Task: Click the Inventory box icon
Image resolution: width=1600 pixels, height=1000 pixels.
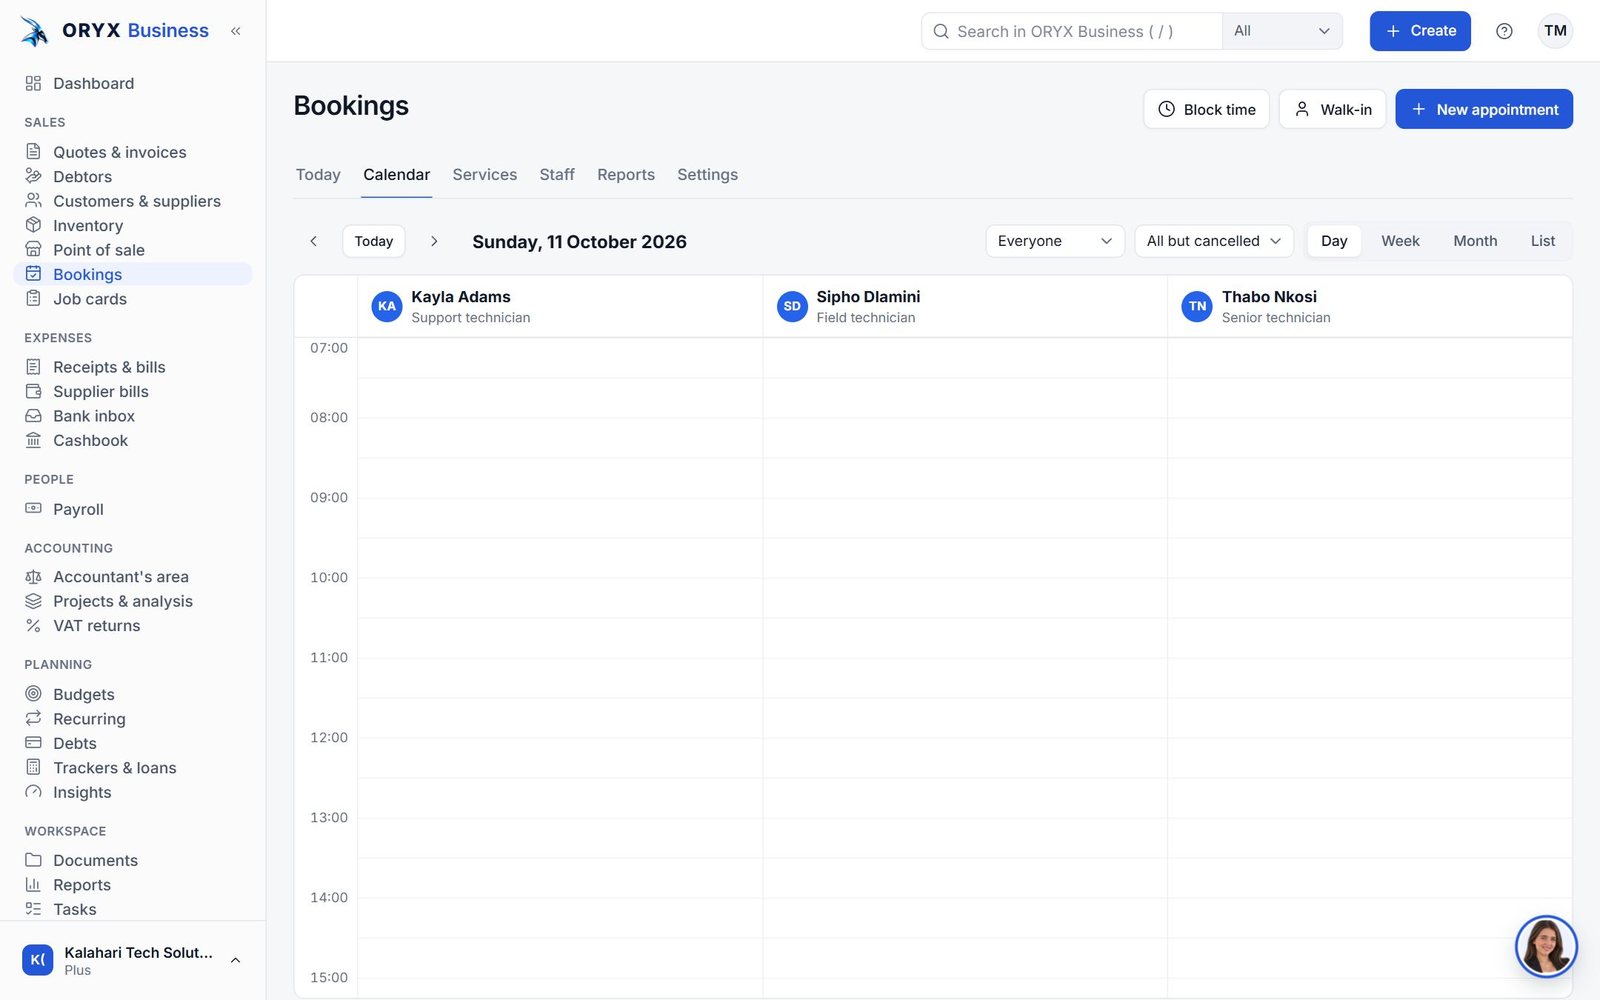Action: [x=33, y=225]
